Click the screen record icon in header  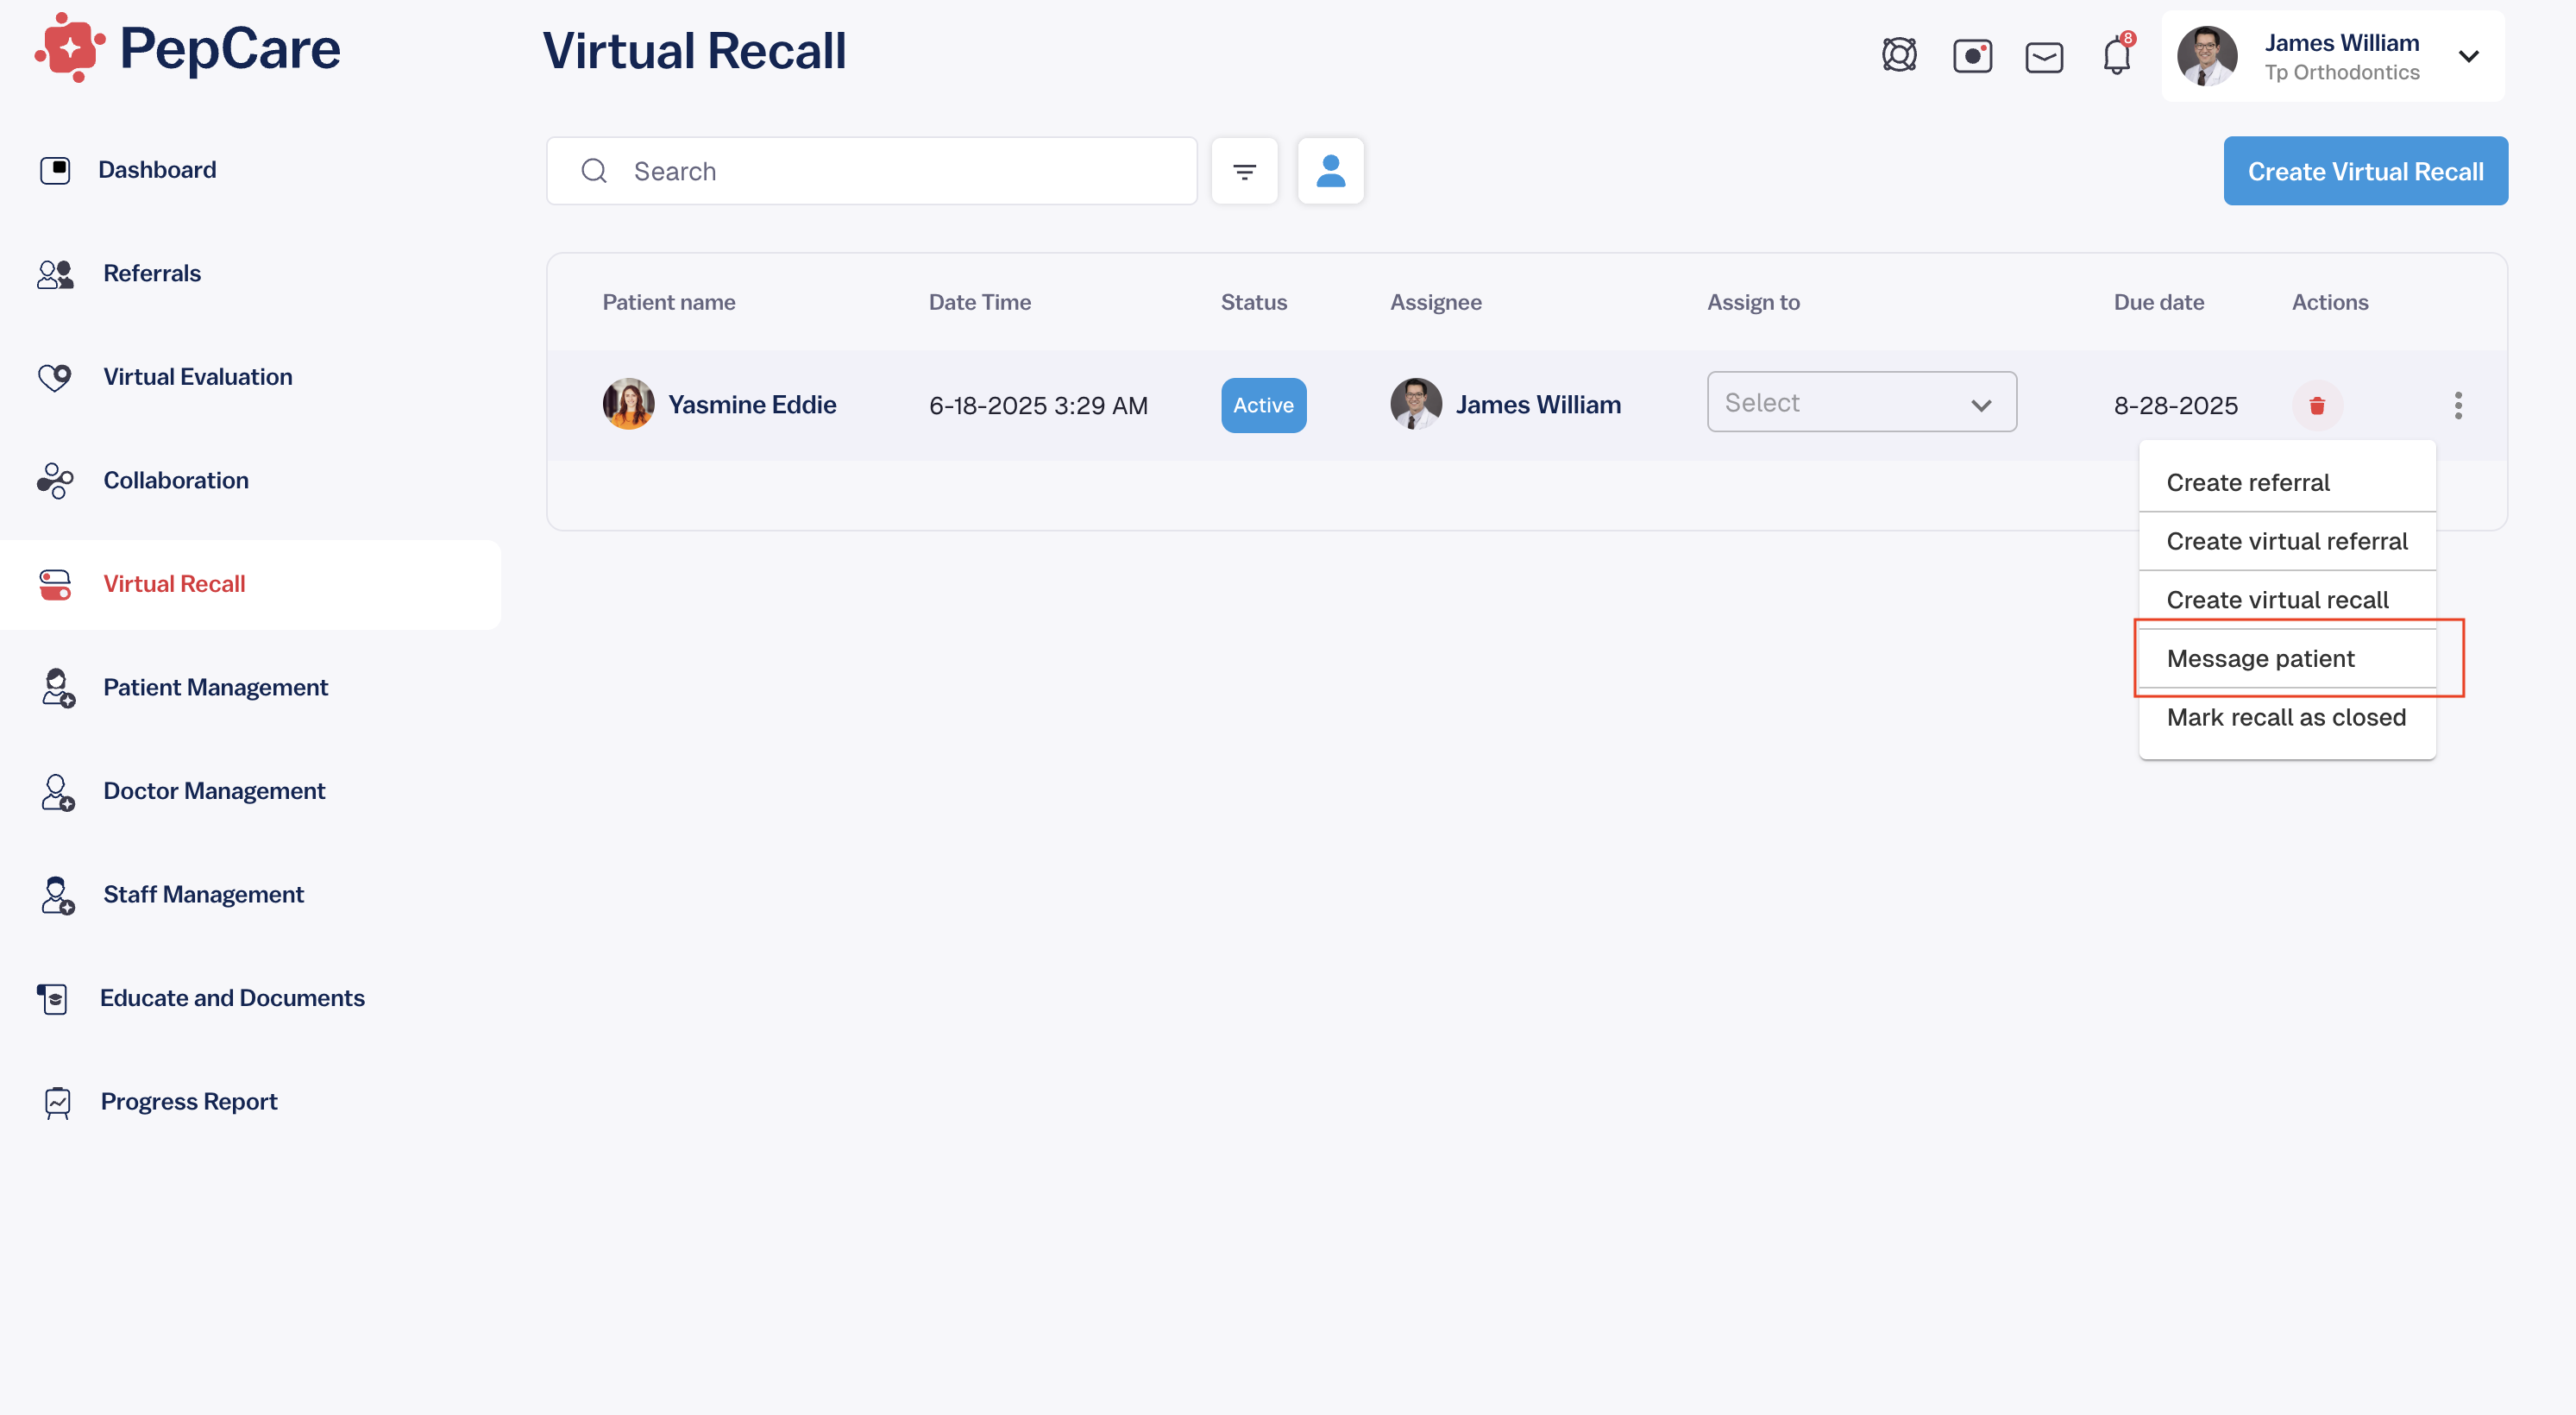(x=1972, y=56)
